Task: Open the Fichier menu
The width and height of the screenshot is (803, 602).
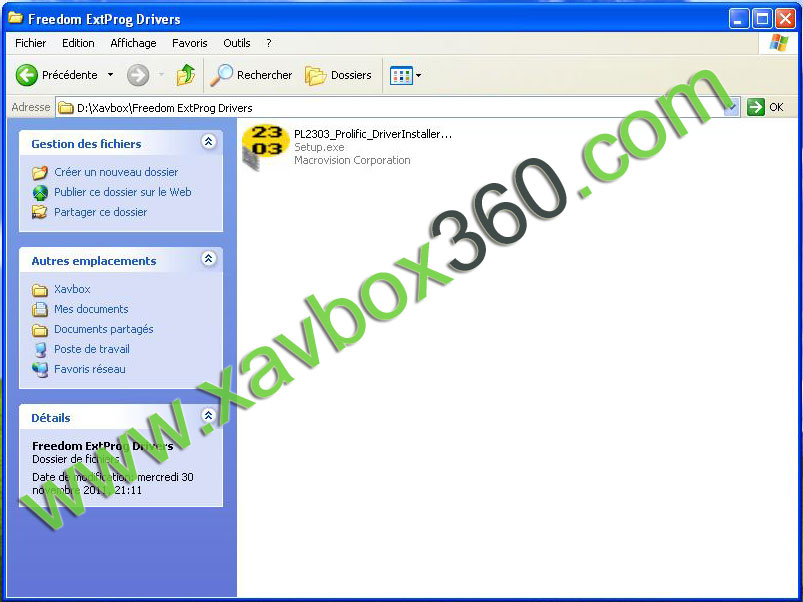Action: point(31,43)
